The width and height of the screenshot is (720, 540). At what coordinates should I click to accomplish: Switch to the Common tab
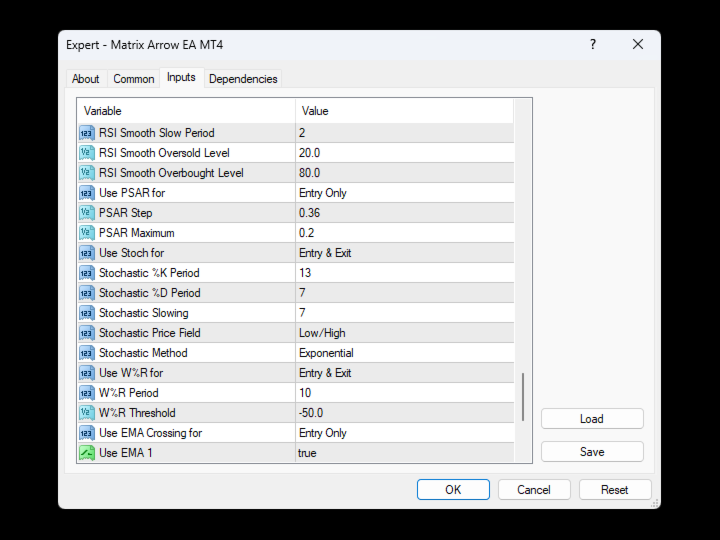(133, 79)
